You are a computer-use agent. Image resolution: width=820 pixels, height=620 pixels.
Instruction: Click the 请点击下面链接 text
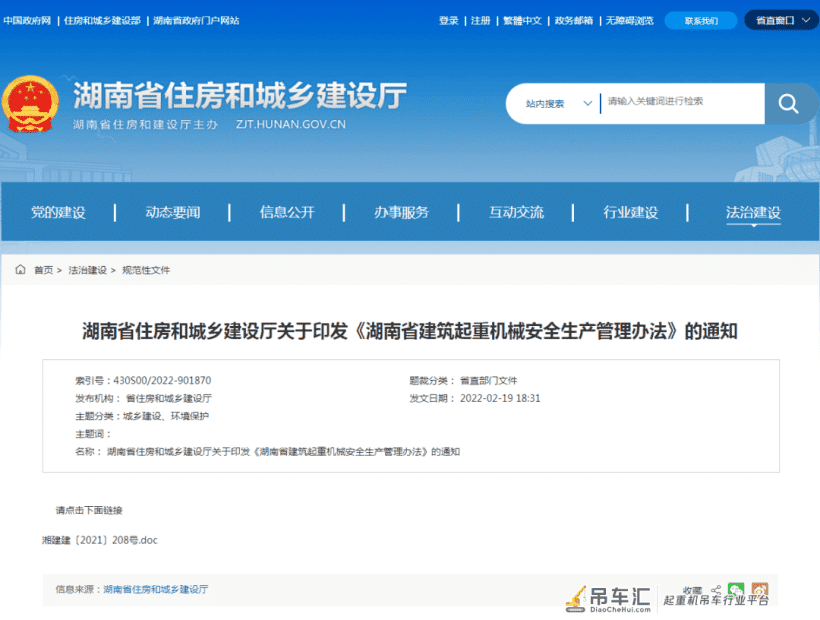point(89,510)
